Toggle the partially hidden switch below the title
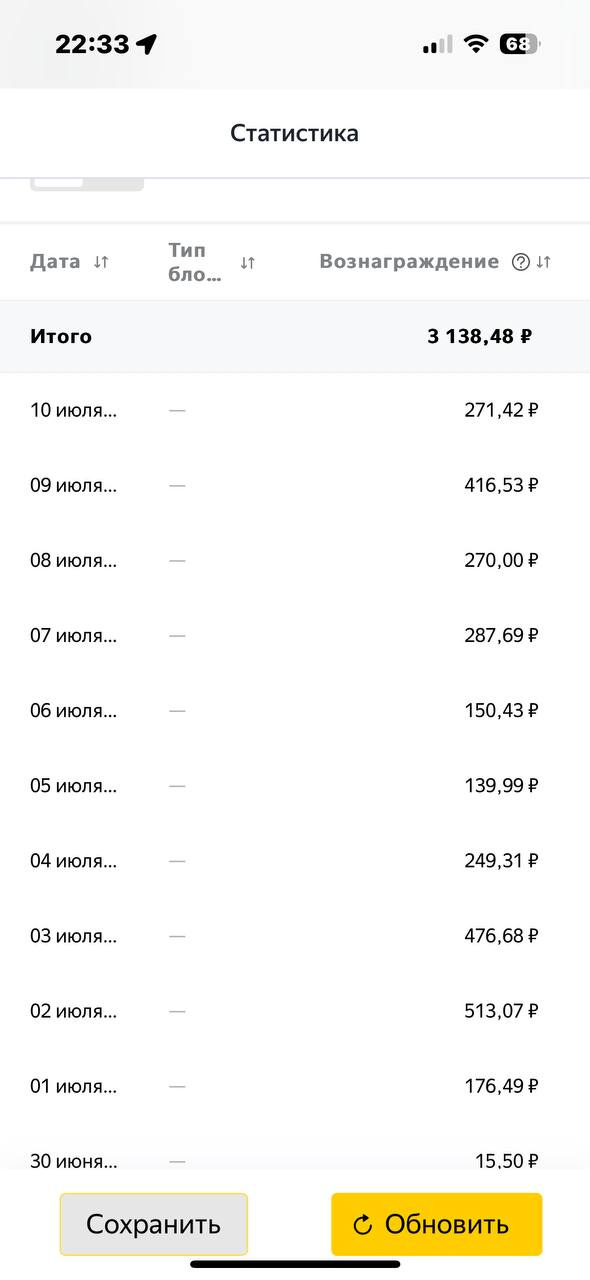 pyautogui.click(x=87, y=185)
